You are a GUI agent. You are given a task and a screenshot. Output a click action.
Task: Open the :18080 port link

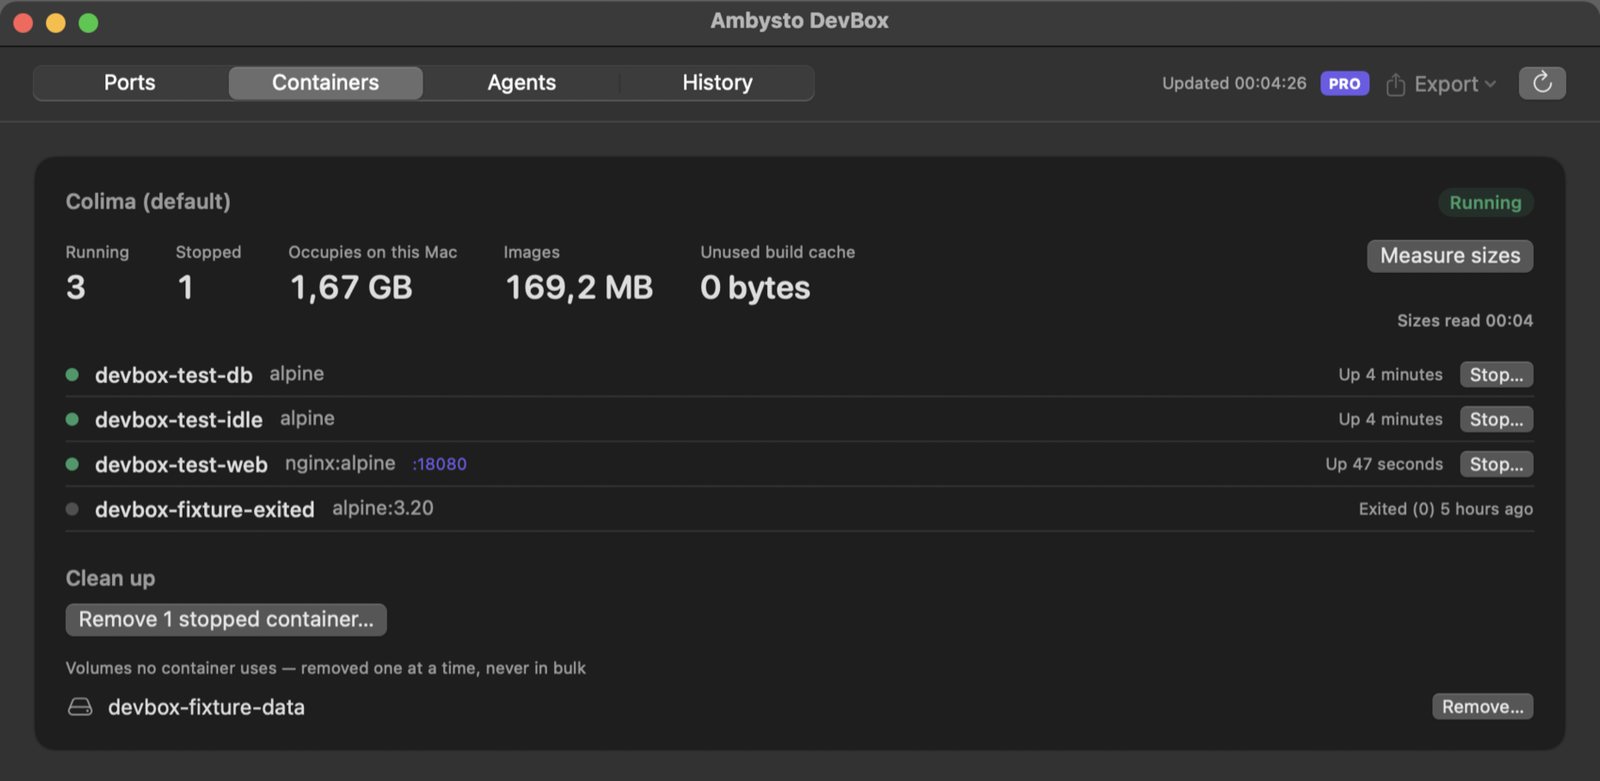439,464
